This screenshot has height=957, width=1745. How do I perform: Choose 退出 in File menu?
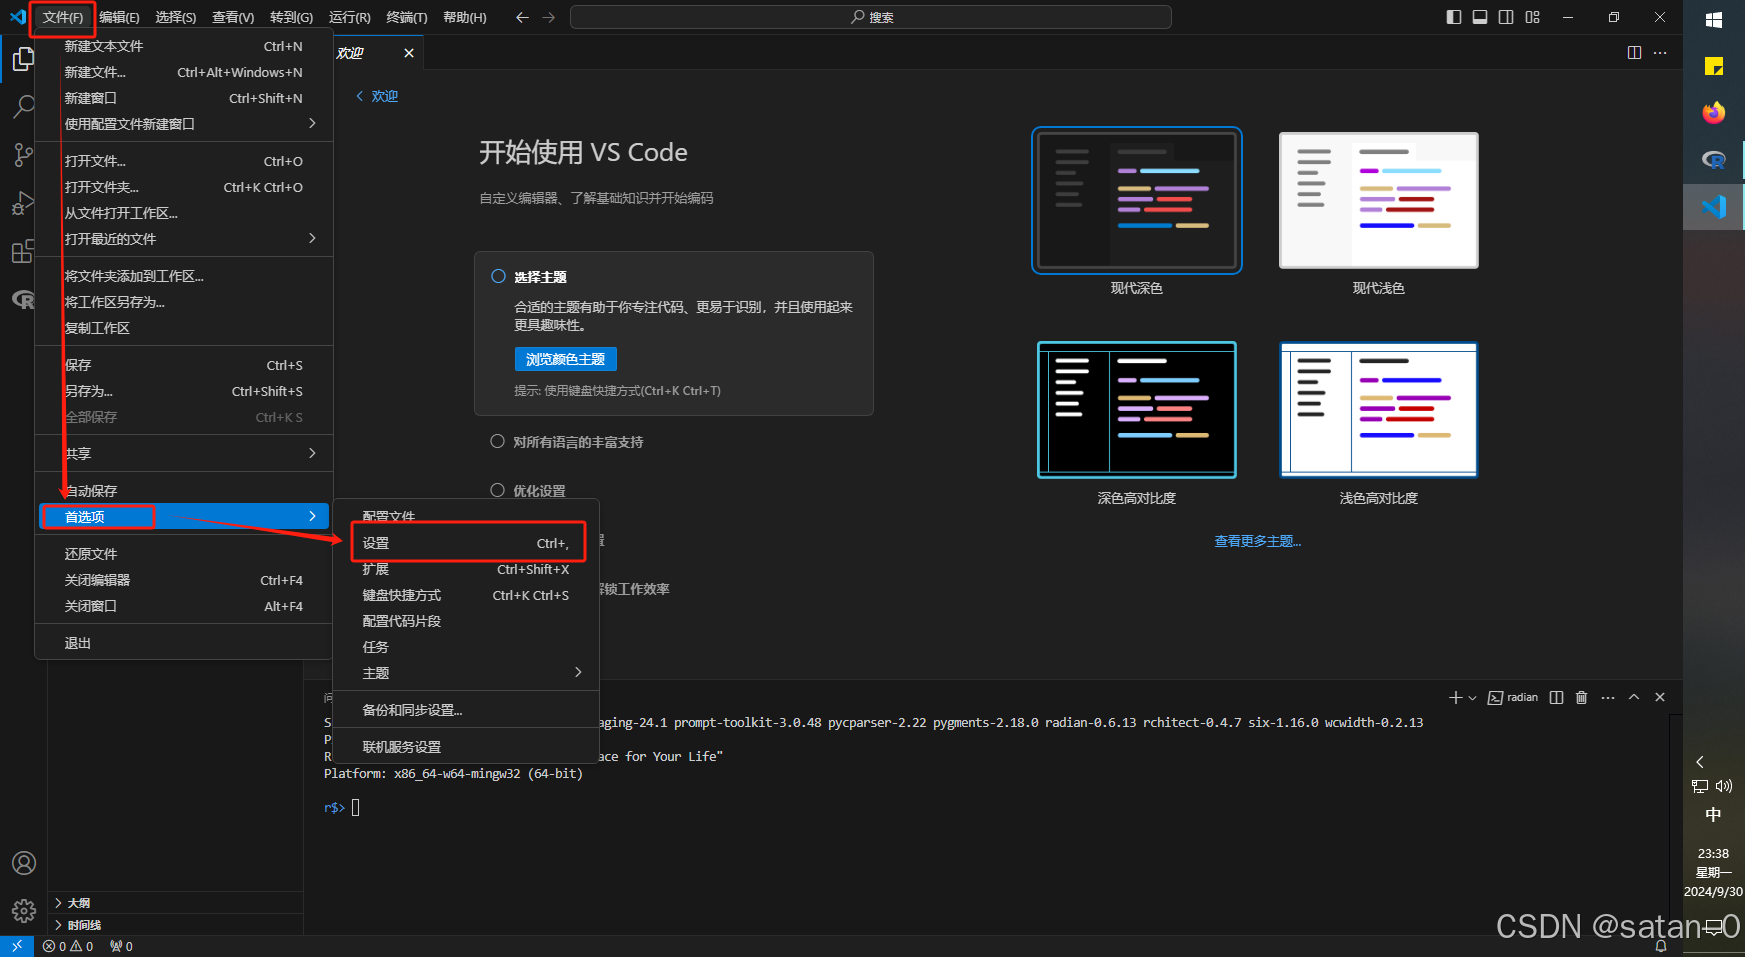[184, 643]
